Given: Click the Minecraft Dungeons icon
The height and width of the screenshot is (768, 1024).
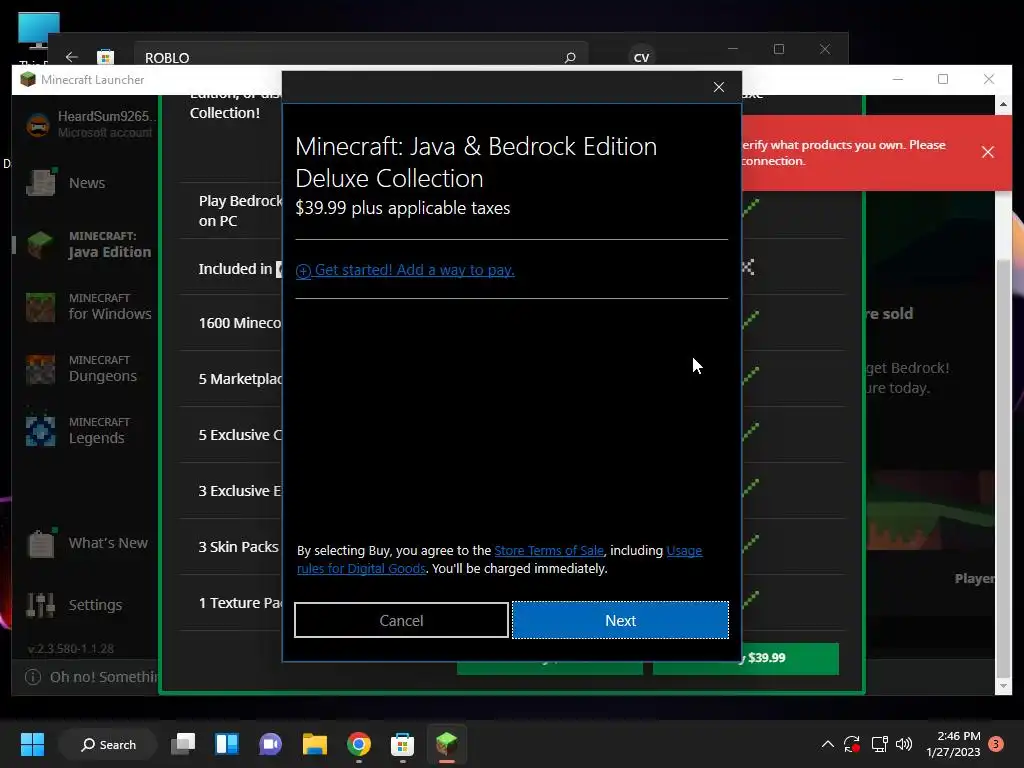Looking at the screenshot, I should [40, 369].
